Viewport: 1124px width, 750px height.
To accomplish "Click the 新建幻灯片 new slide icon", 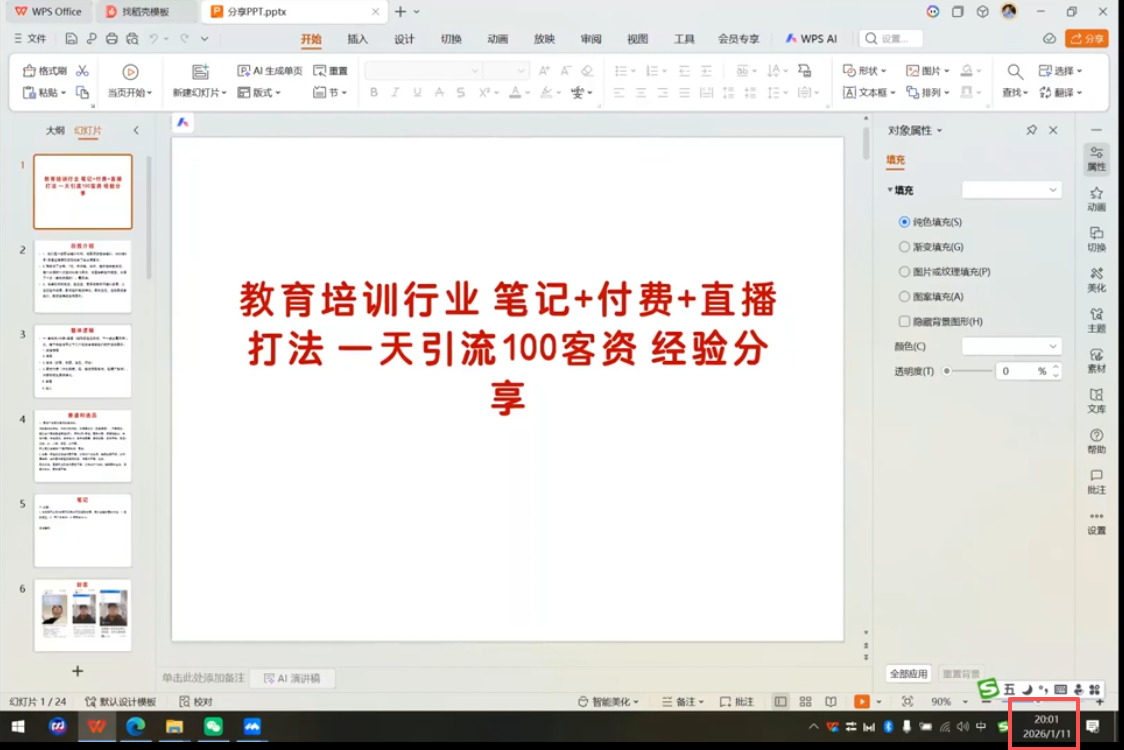I will (200, 72).
